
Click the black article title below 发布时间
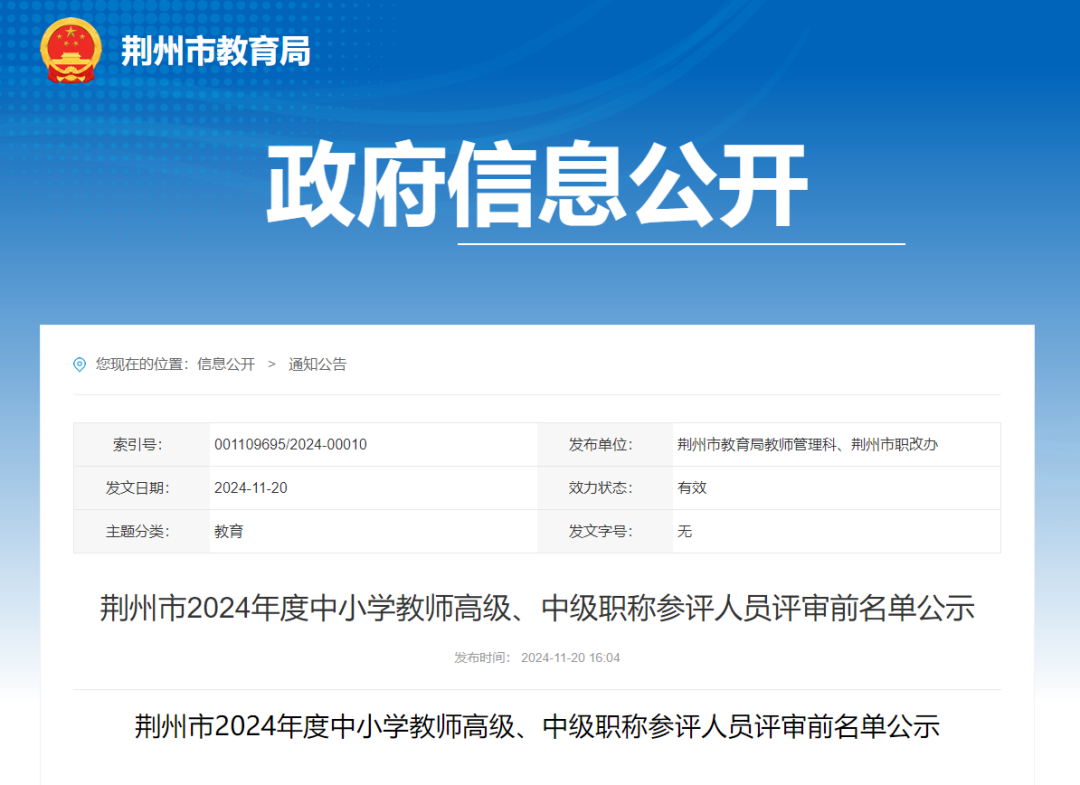coord(537,727)
